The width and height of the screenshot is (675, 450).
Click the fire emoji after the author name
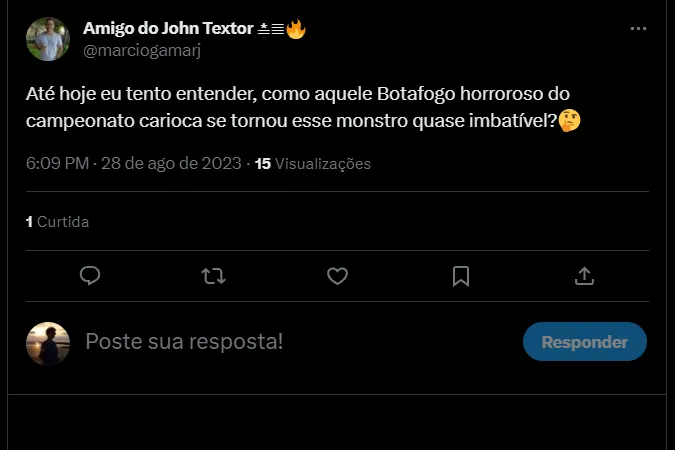pyautogui.click(x=295, y=29)
